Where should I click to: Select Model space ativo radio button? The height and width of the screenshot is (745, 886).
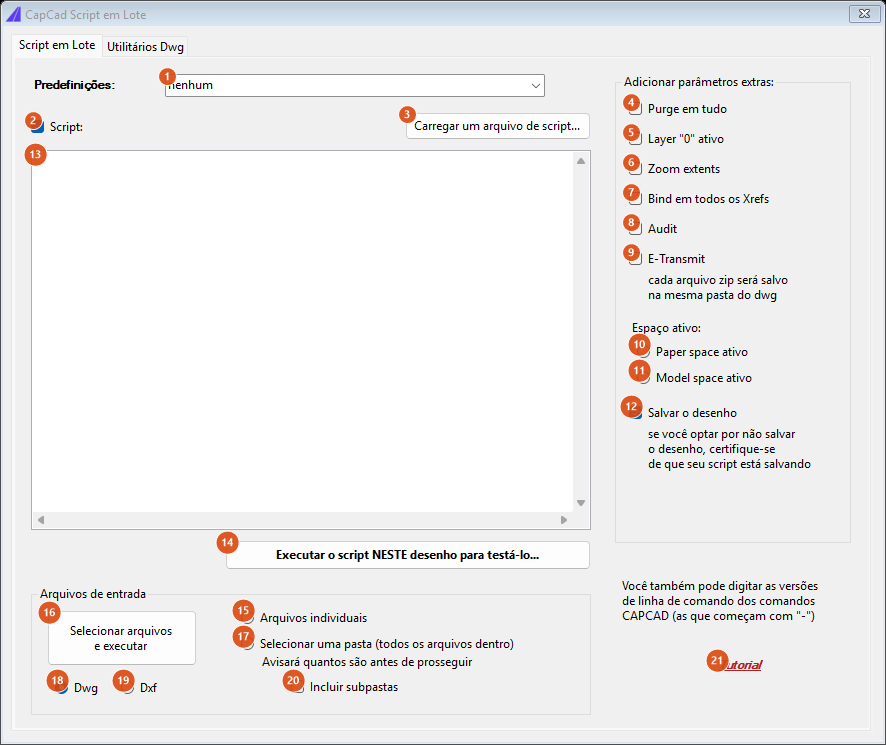(x=644, y=378)
